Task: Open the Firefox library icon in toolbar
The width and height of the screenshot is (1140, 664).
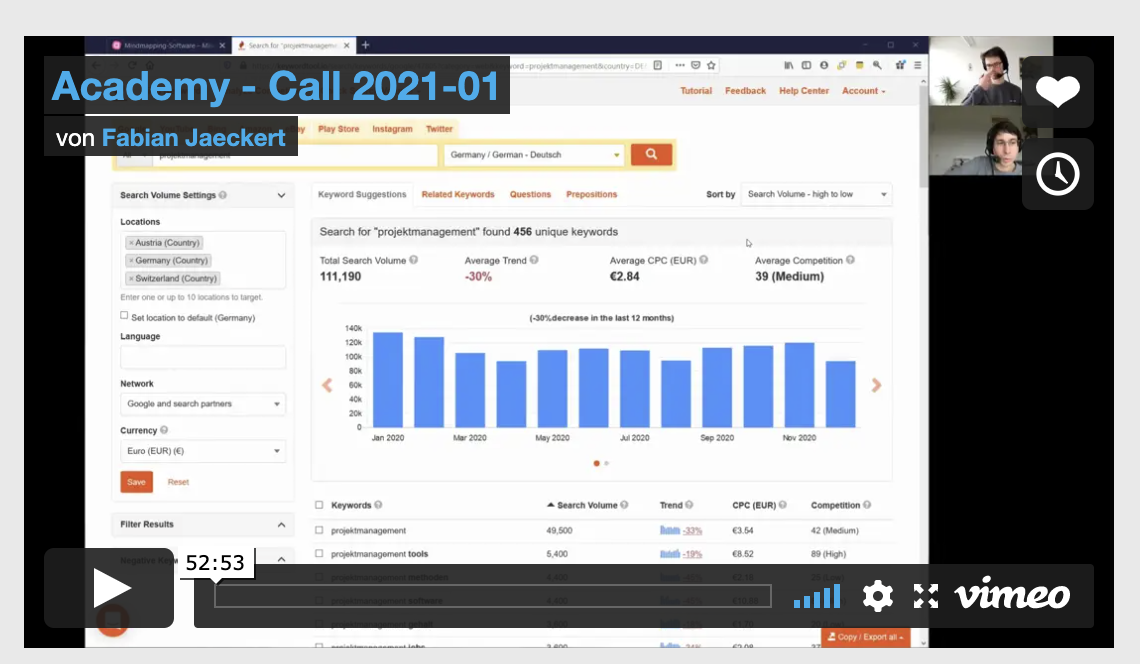Action: 789,65
